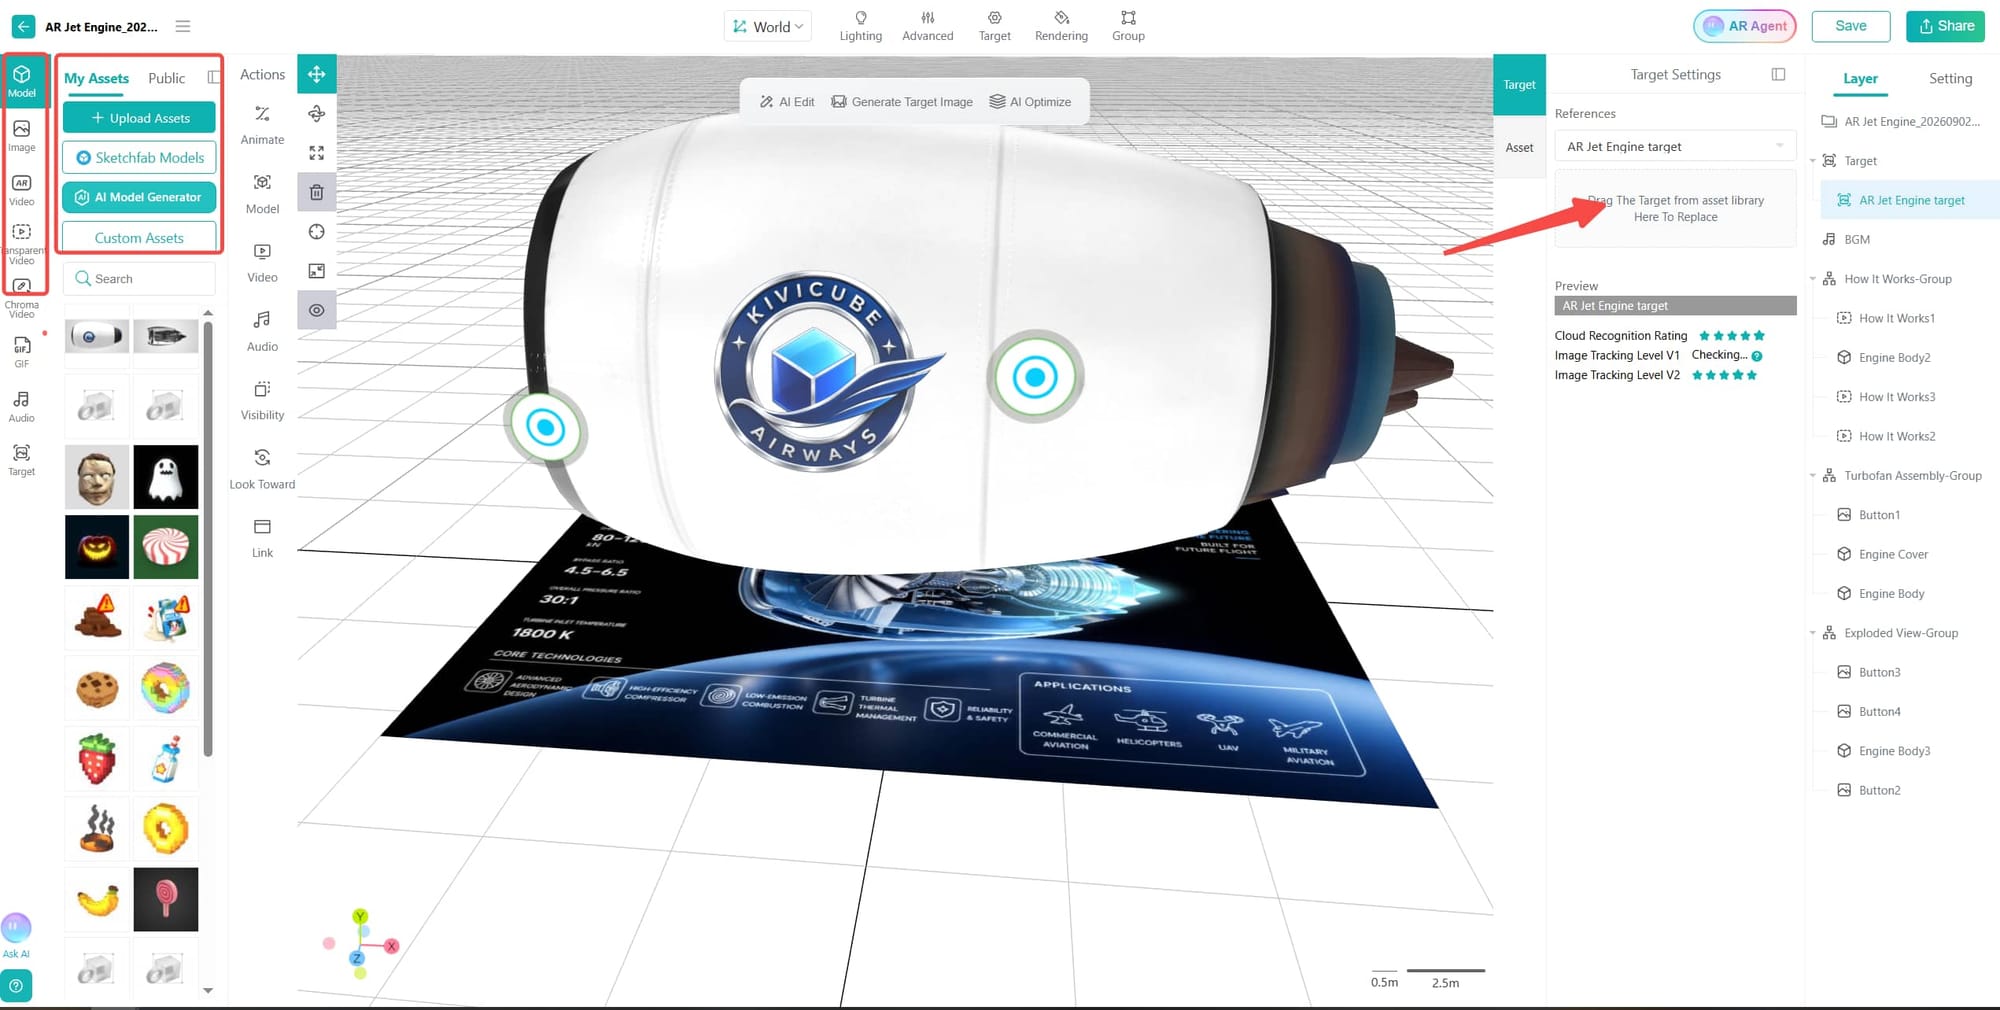The image size is (2000, 1010).
Task: Click the Save button
Action: click(x=1851, y=26)
